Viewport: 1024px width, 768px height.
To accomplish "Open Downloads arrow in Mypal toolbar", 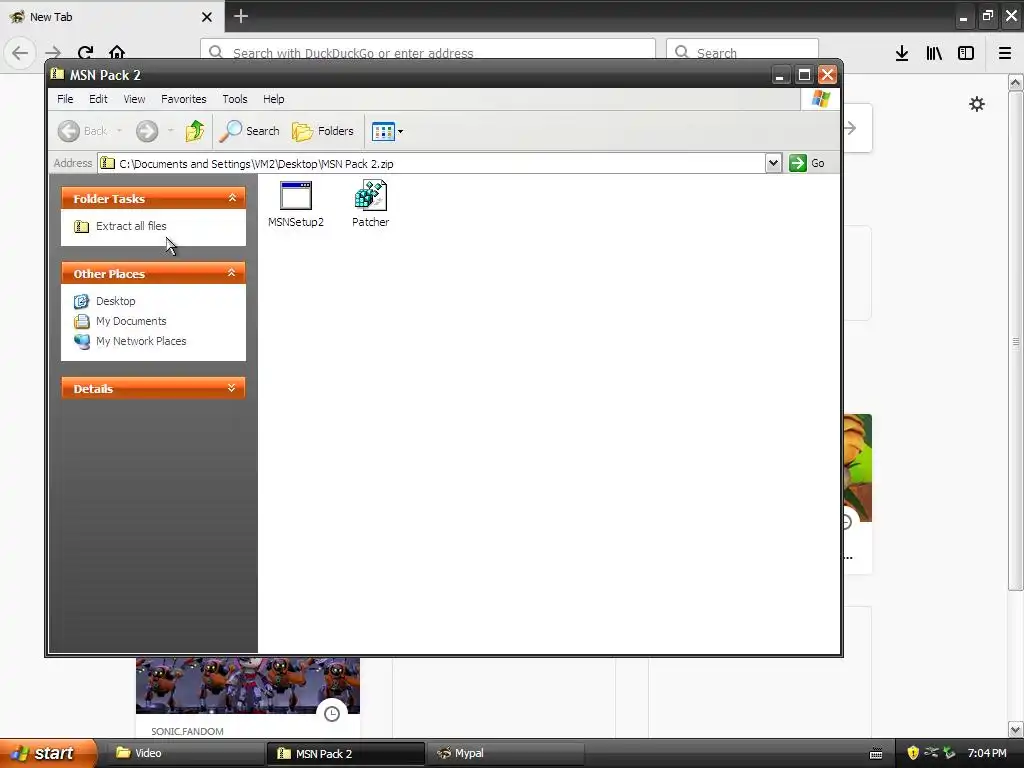I will coord(902,53).
